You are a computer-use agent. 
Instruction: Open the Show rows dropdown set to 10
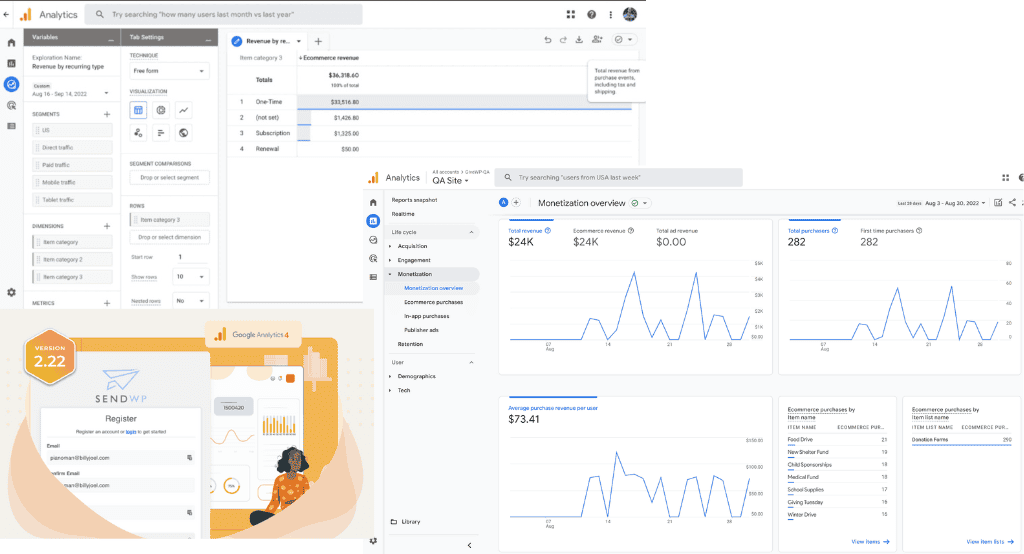click(x=190, y=277)
